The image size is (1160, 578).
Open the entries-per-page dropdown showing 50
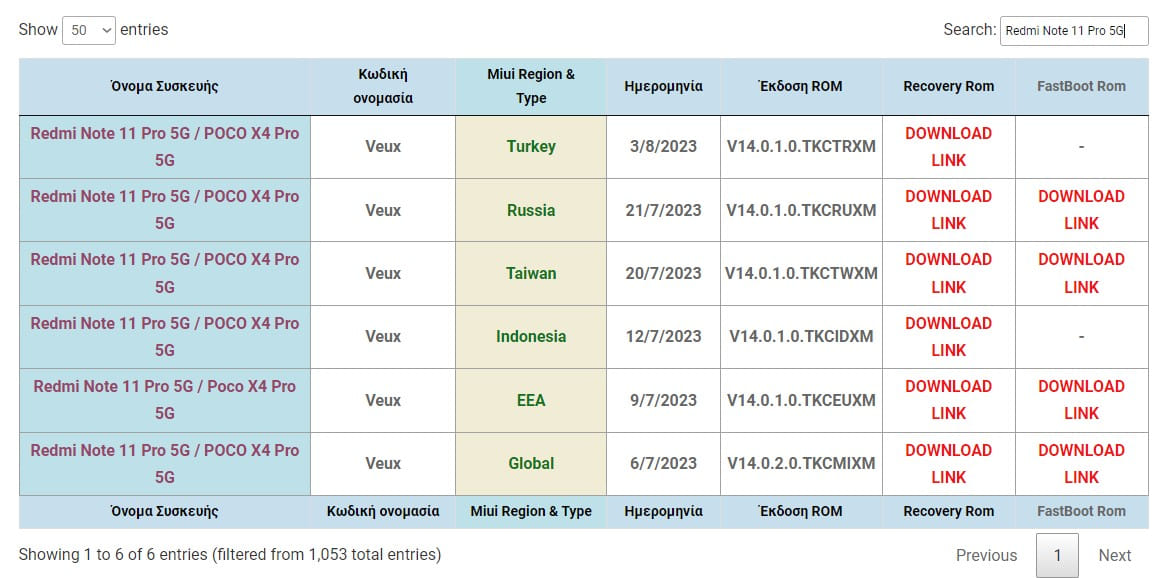click(89, 30)
